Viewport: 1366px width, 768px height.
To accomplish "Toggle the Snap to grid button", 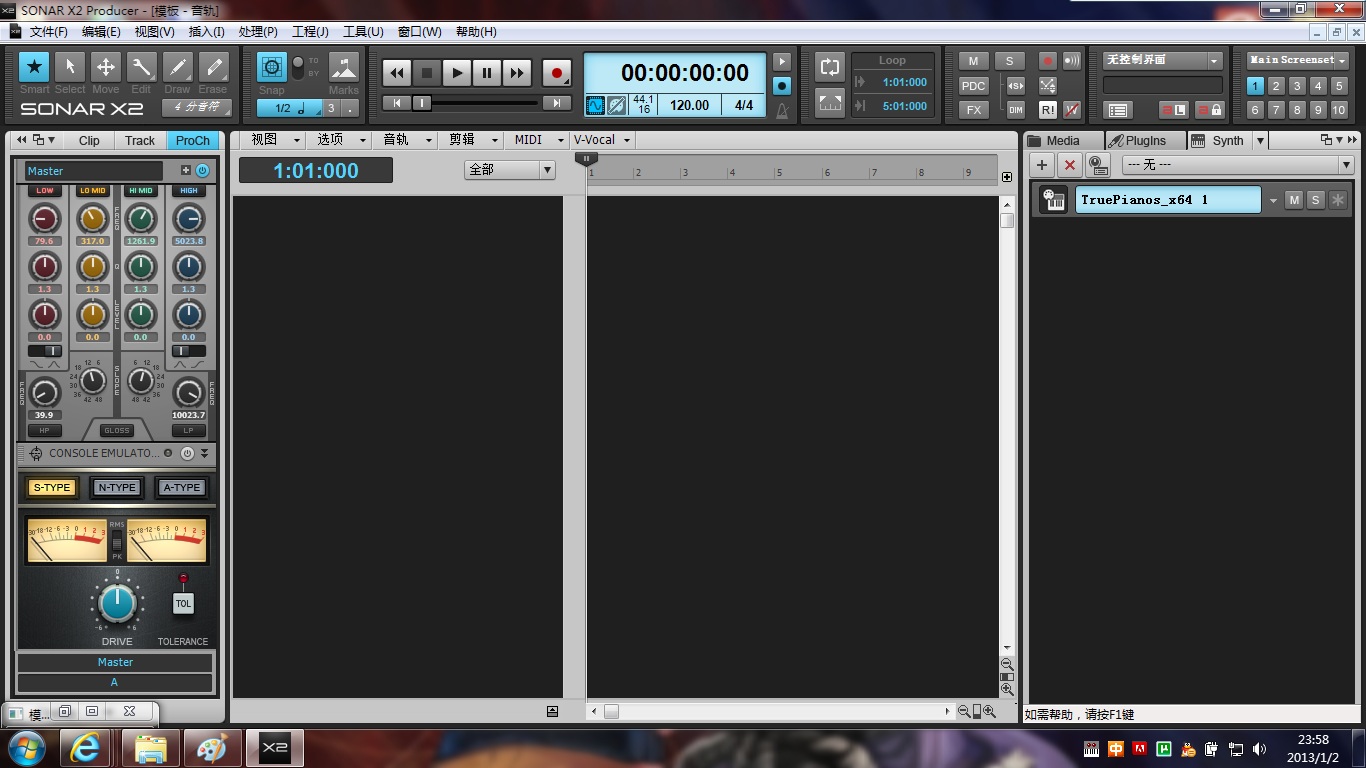I will [x=271, y=68].
